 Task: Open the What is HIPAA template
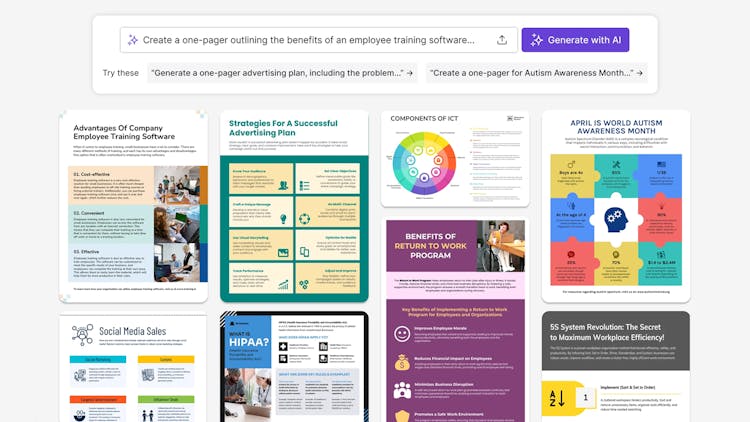pyautogui.click(x=294, y=368)
